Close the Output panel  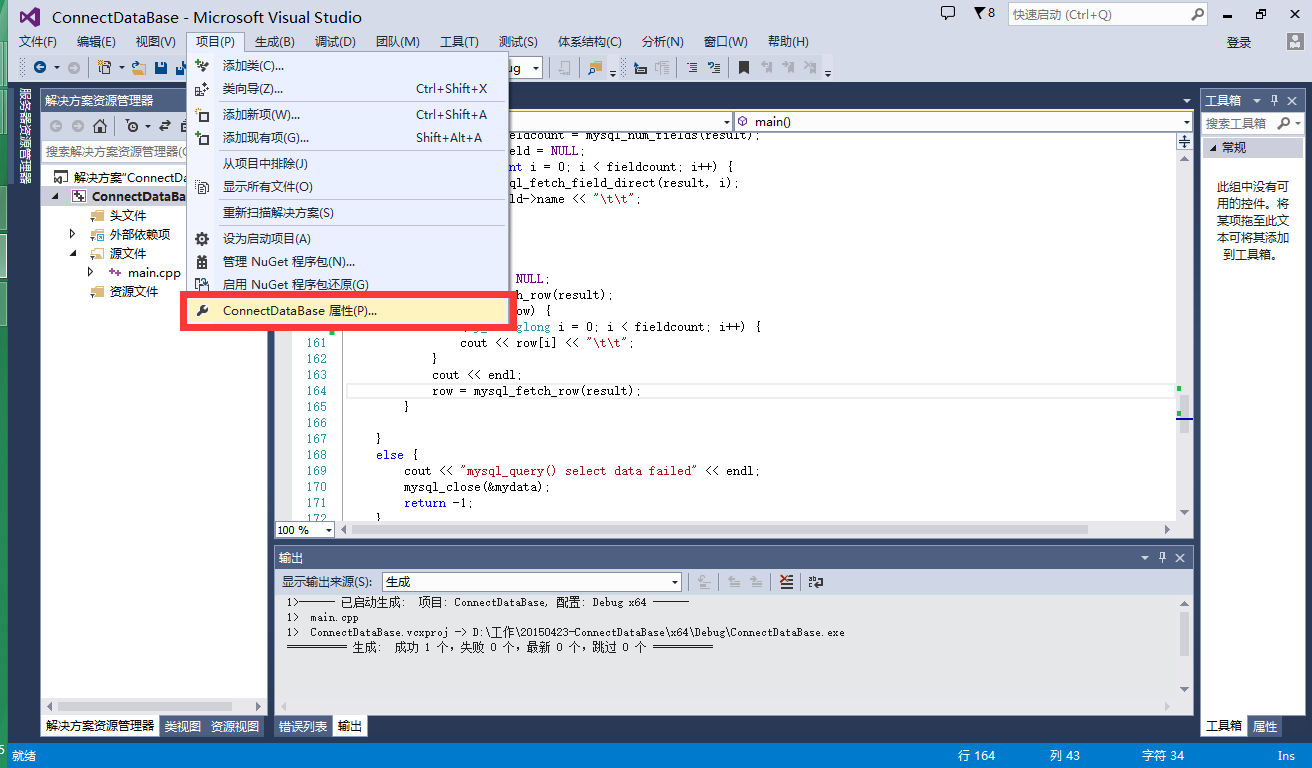pyautogui.click(x=1180, y=557)
